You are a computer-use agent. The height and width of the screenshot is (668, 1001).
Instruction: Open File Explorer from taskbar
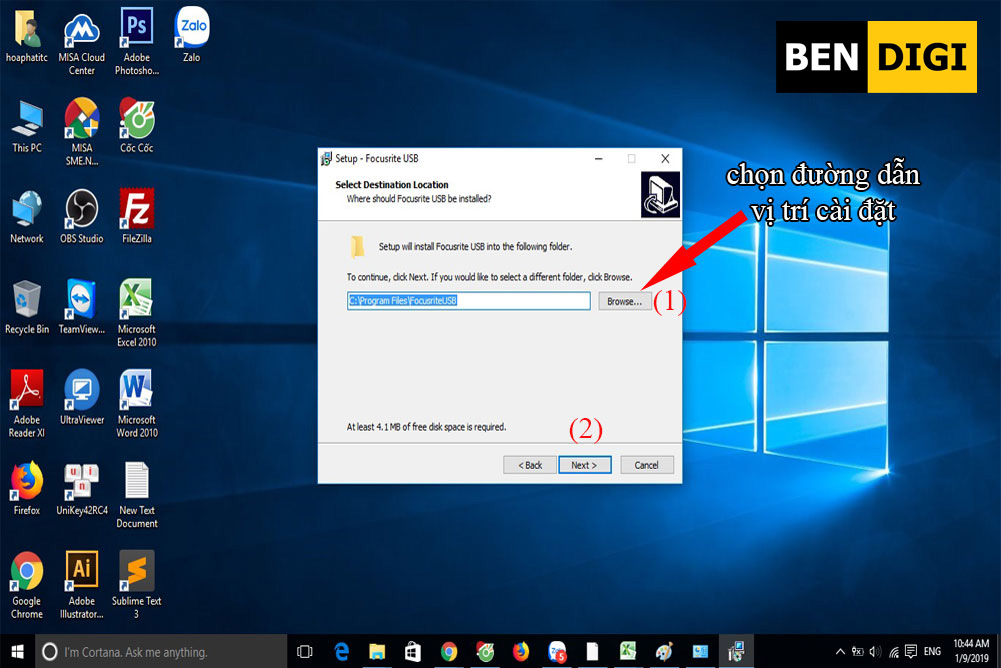(x=377, y=651)
